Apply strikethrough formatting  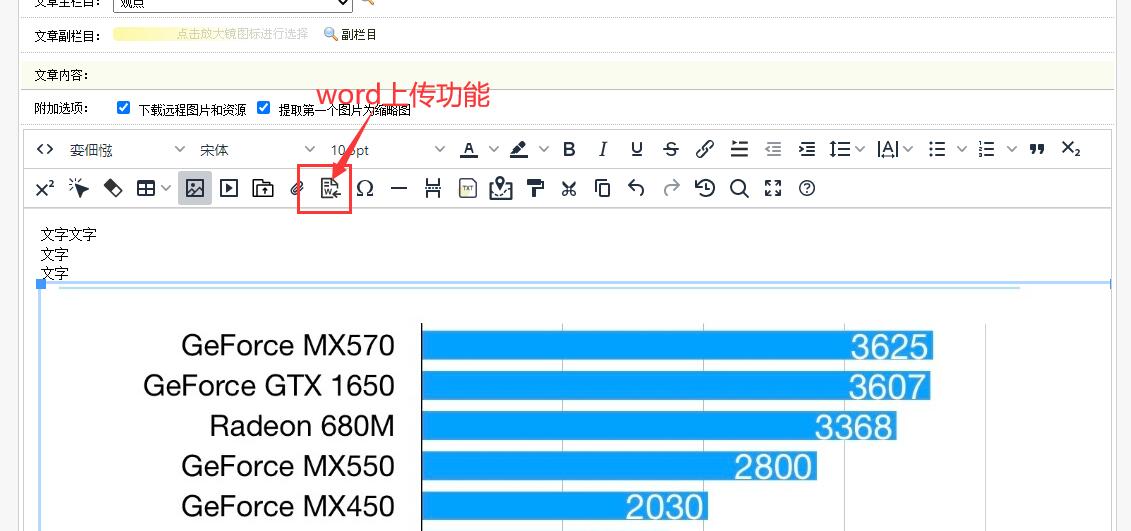(671, 149)
